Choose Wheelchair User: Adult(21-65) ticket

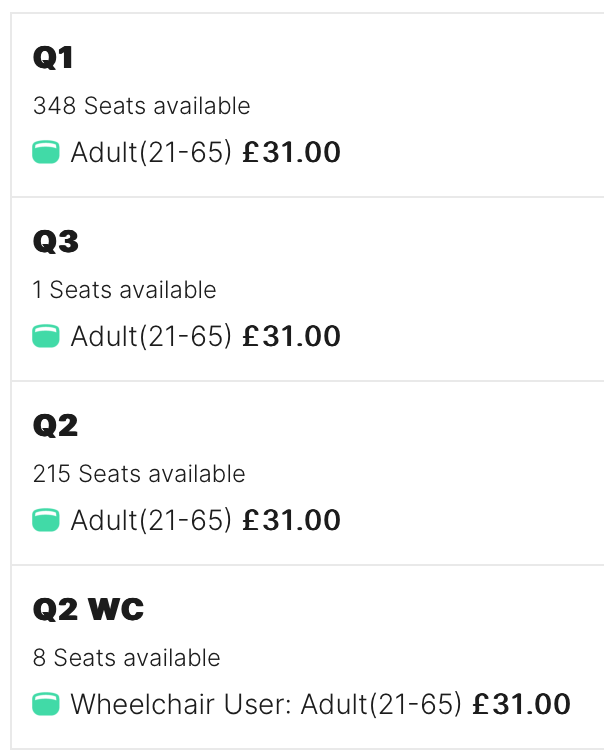(x=266, y=704)
